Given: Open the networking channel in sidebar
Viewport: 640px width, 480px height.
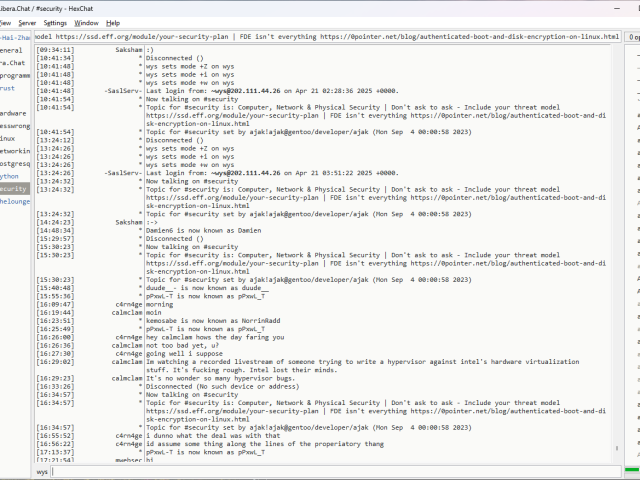Looking at the screenshot, I should pos(14,150).
